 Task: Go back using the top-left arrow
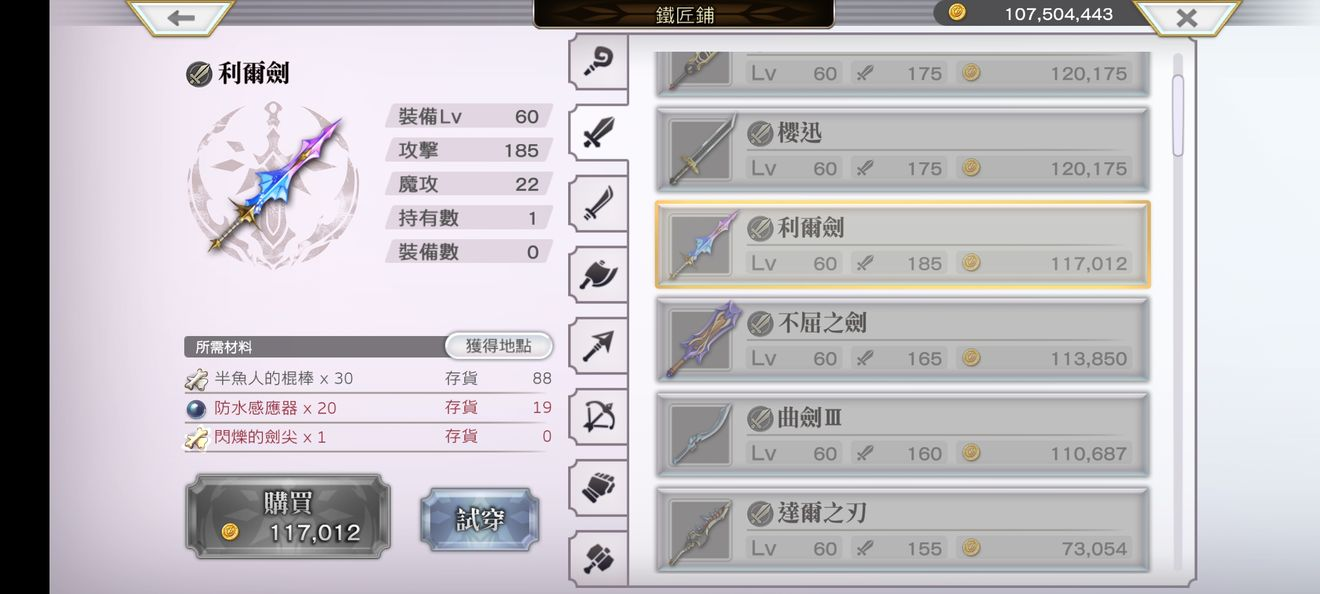point(181,17)
